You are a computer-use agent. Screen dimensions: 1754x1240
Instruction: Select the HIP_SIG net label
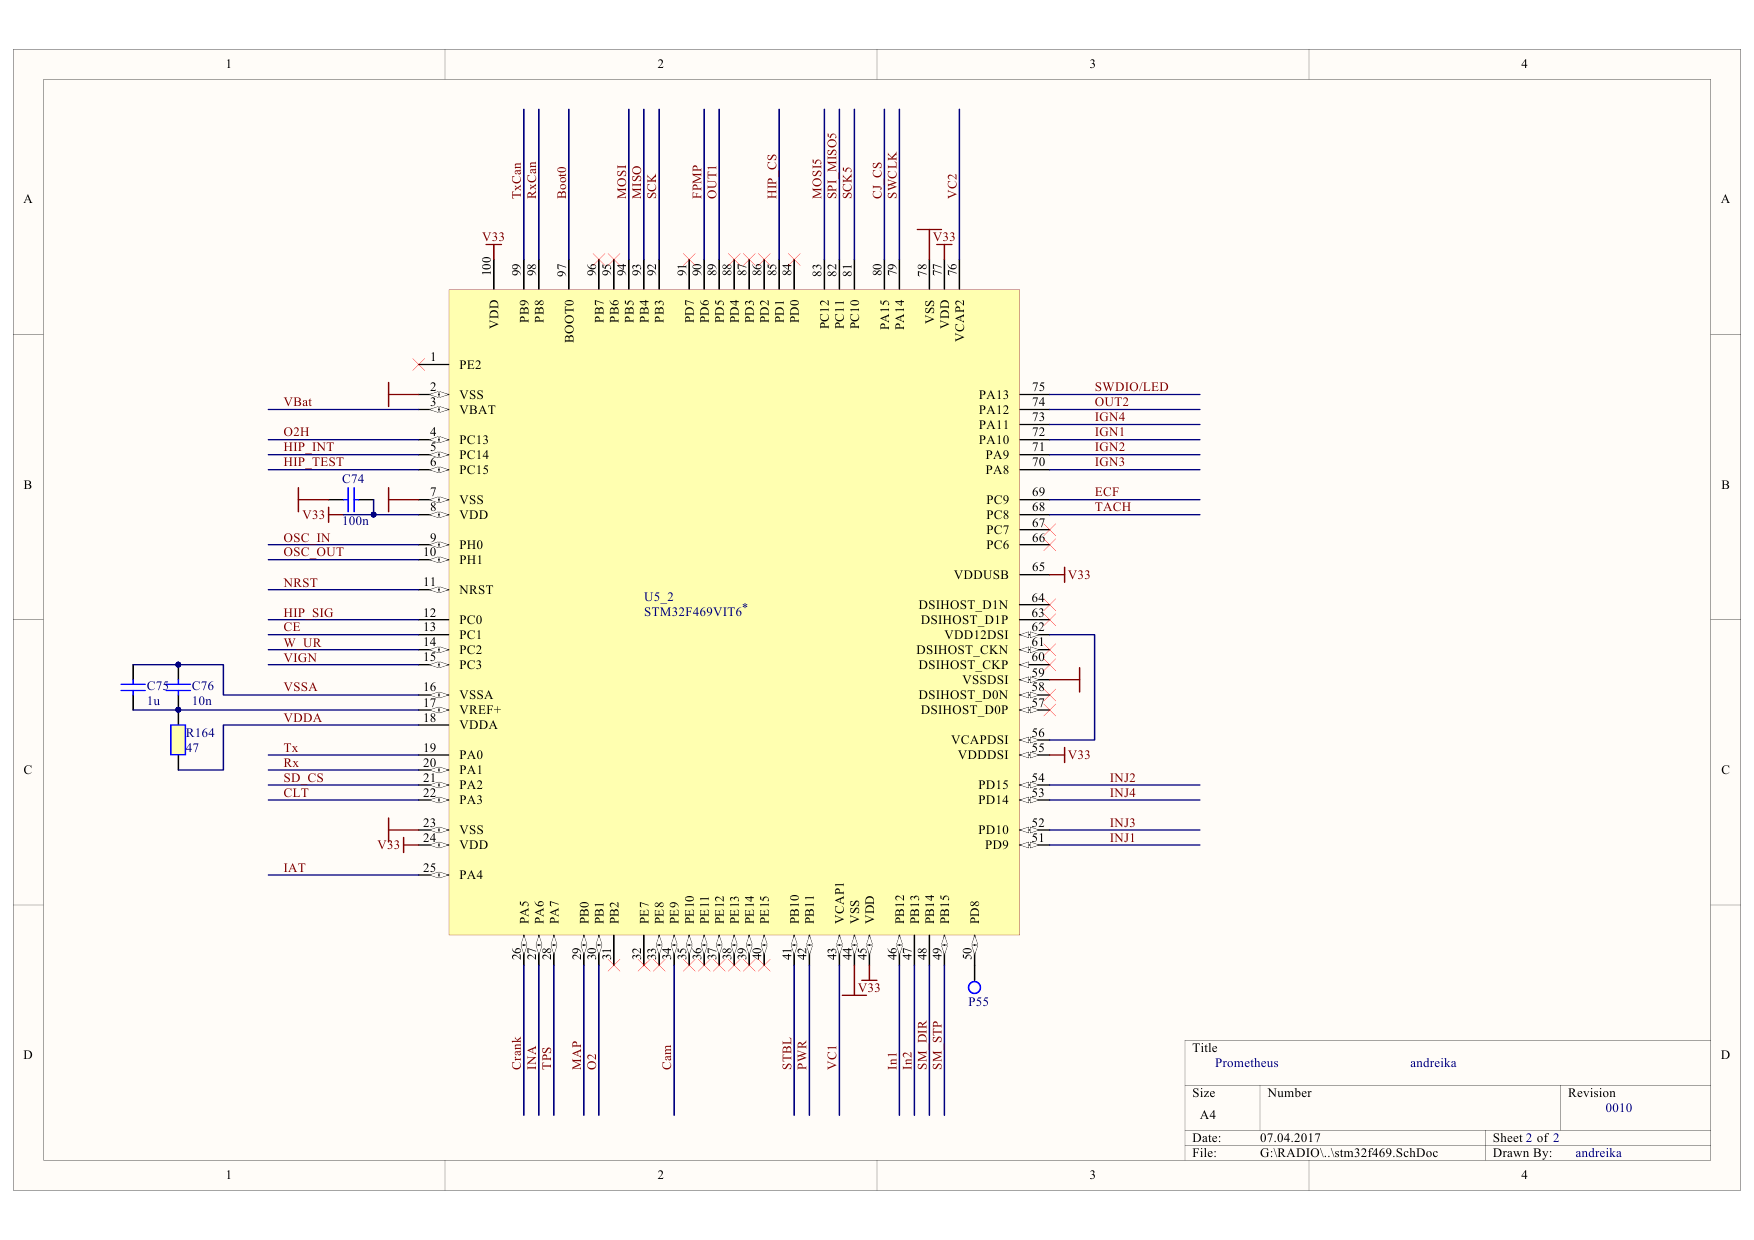tap(308, 613)
